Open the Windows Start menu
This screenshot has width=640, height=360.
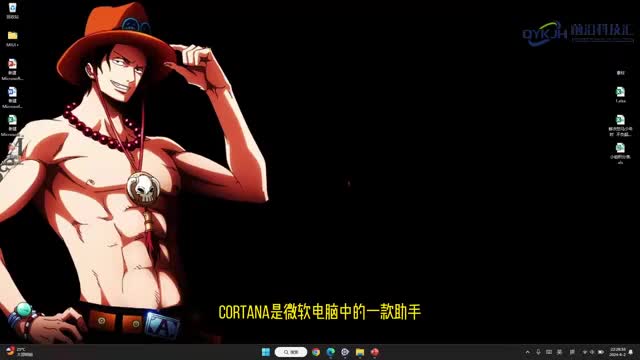[266, 352]
